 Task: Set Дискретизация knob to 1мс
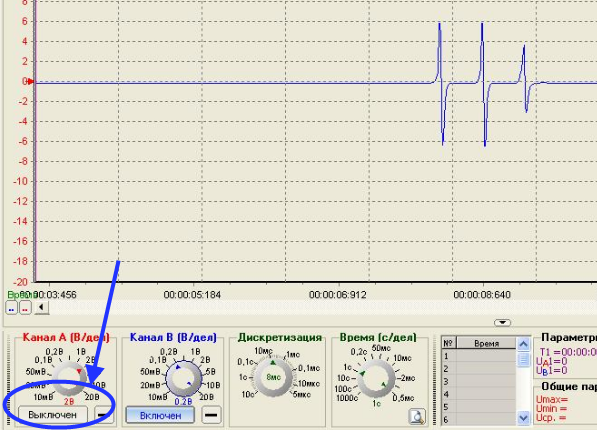click(x=293, y=355)
